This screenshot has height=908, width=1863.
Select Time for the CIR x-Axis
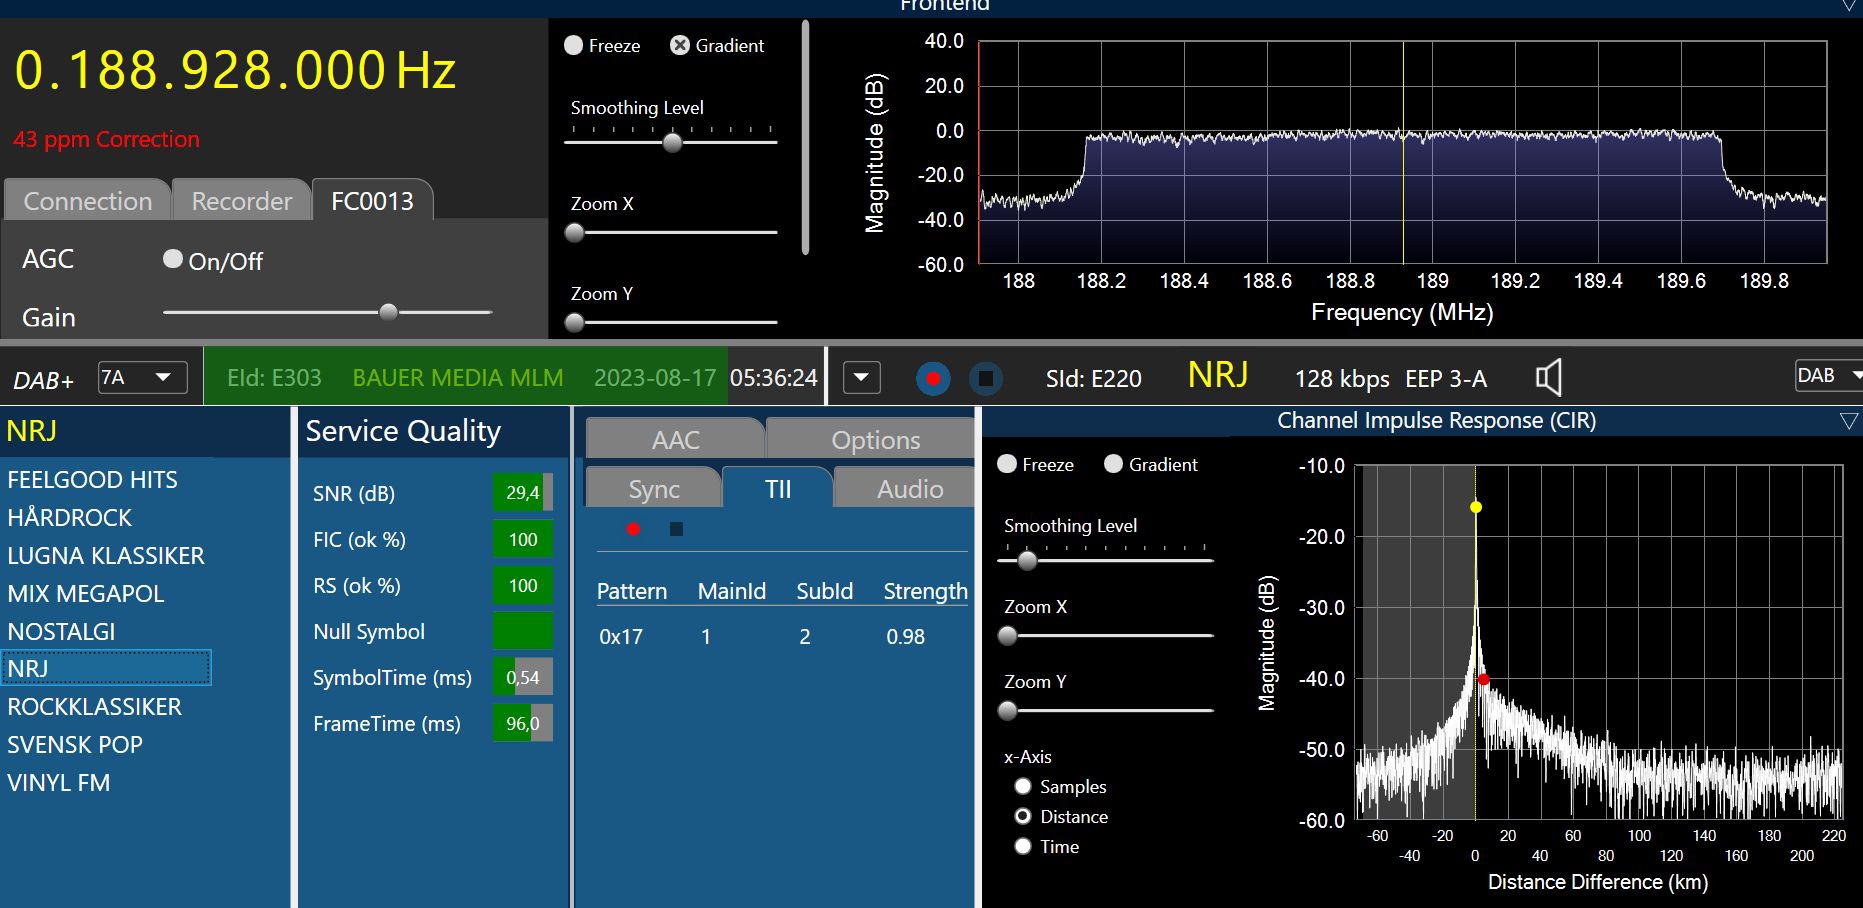(x=1023, y=847)
